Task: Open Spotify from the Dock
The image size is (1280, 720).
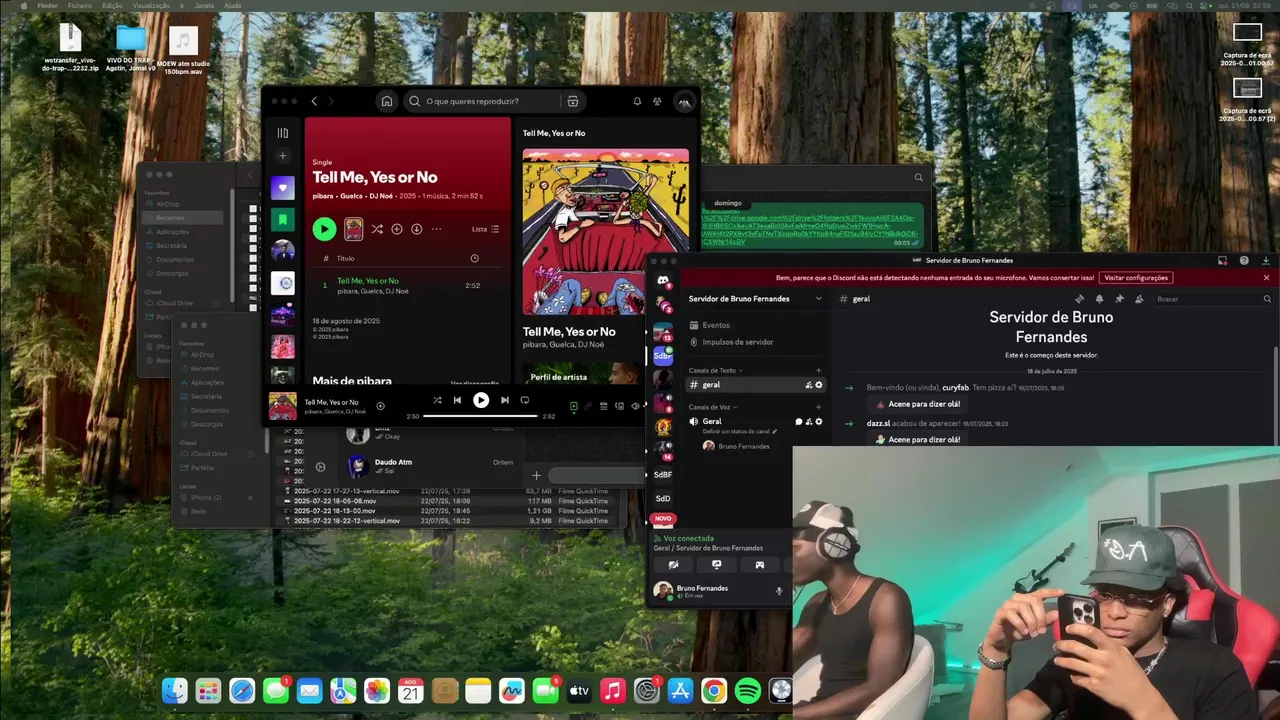Action: [x=747, y=690]
